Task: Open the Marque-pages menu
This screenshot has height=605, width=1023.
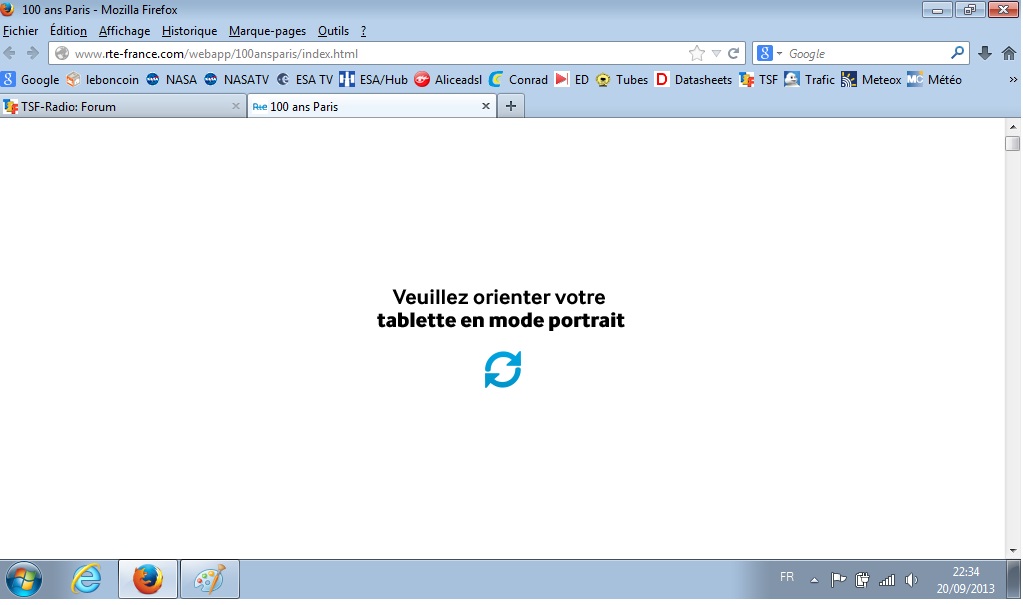Action: (x=267, y=31)
